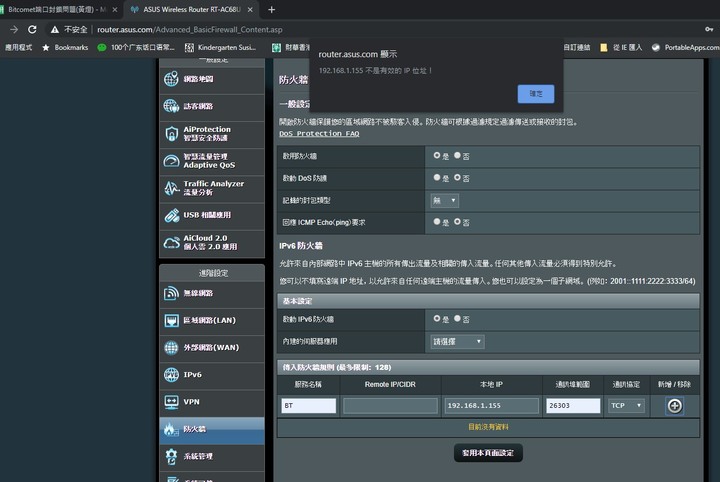Open the VPN monitor icon
The width and height of the screenshot is (720, 482).
pyautogui.click(x=171, y=402)
